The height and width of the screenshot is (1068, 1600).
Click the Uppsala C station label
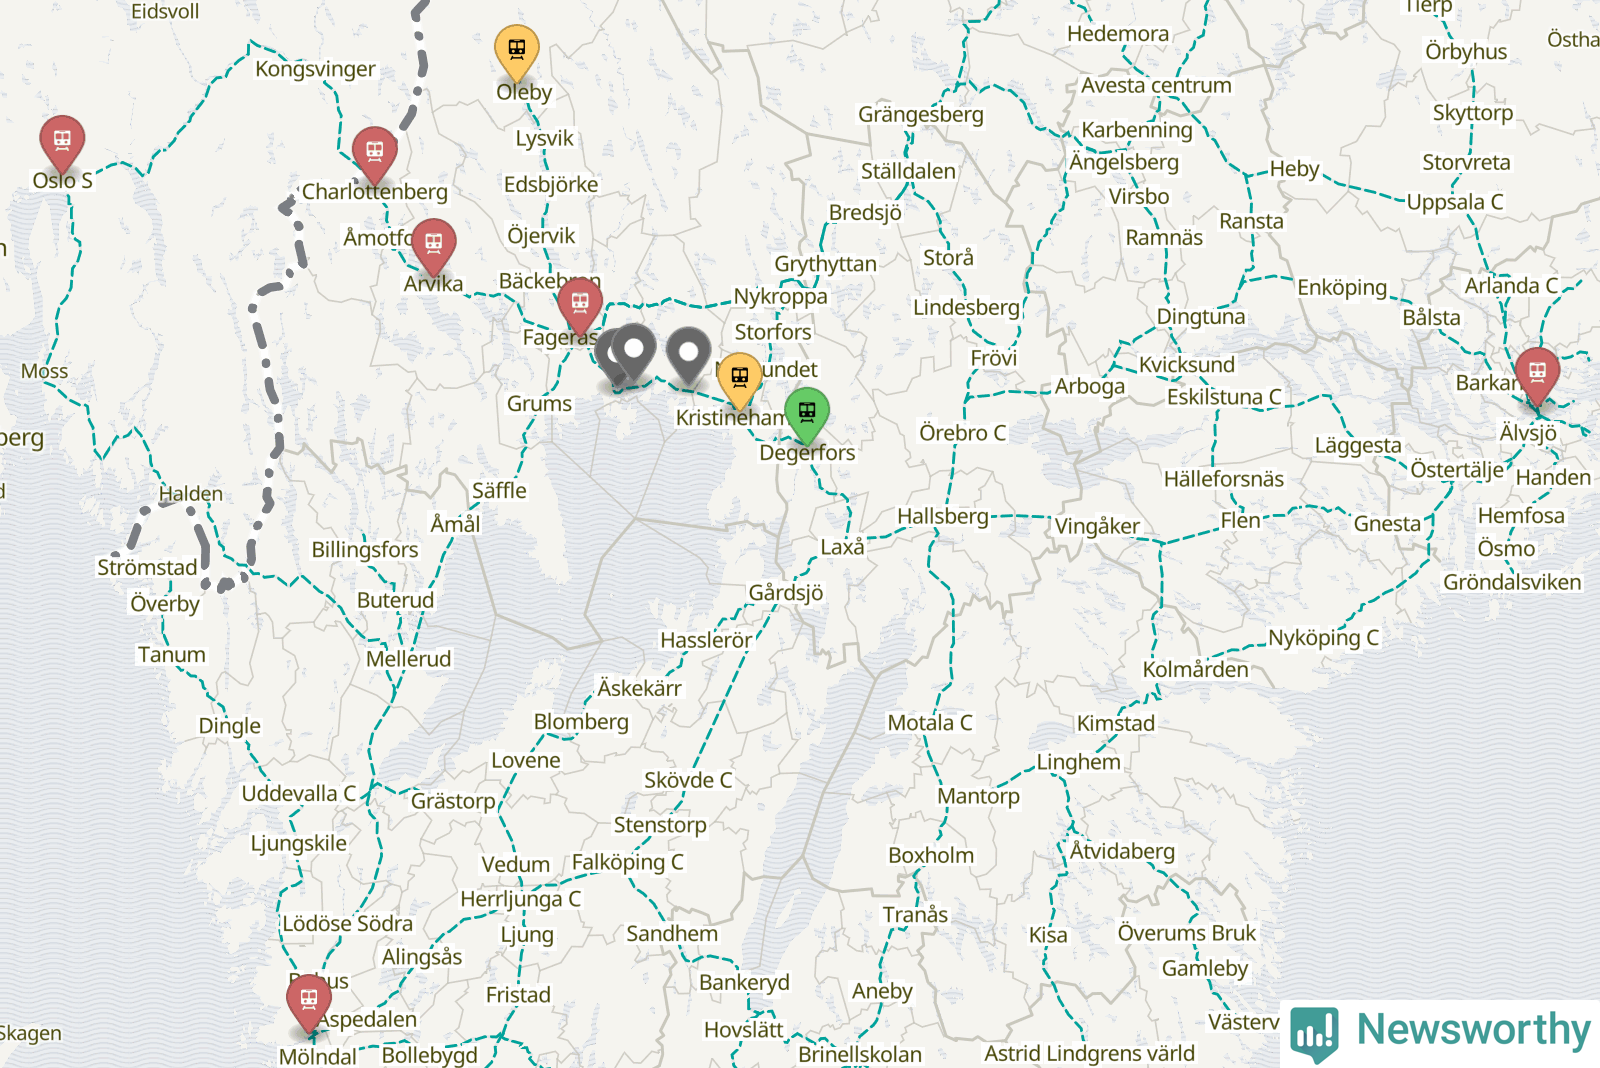[1455, 202]
